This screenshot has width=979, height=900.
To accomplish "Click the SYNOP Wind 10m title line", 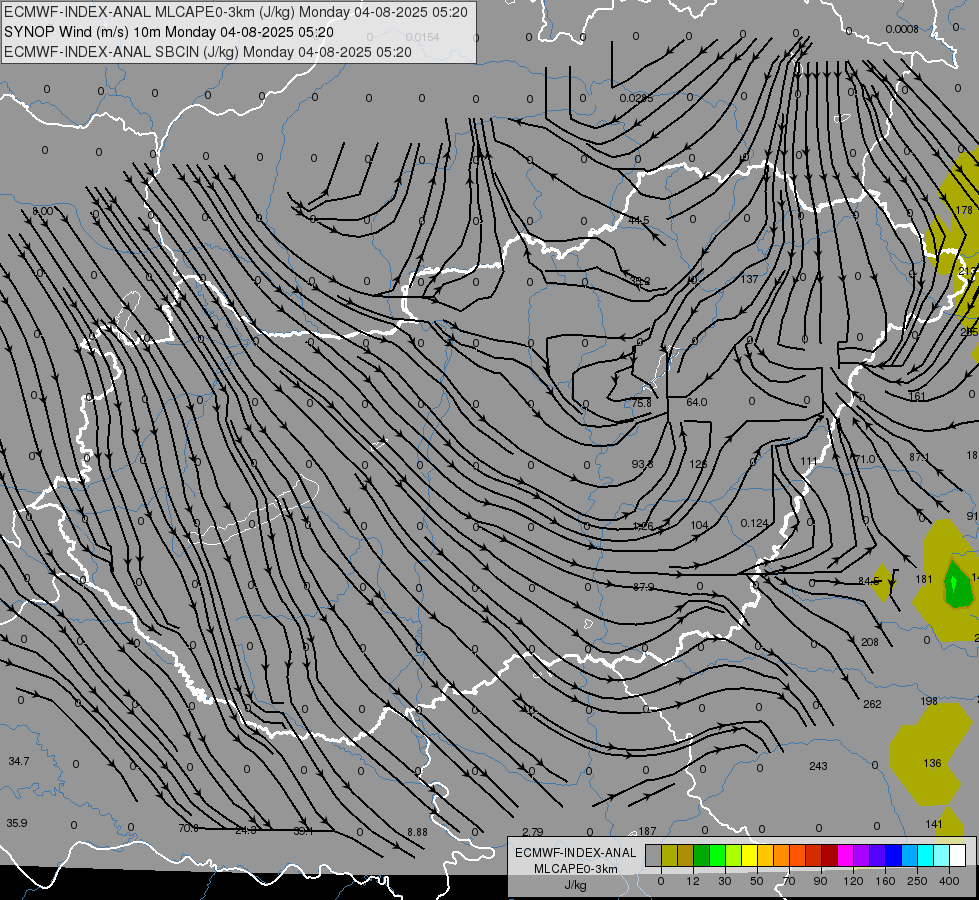I will (169, 32).
